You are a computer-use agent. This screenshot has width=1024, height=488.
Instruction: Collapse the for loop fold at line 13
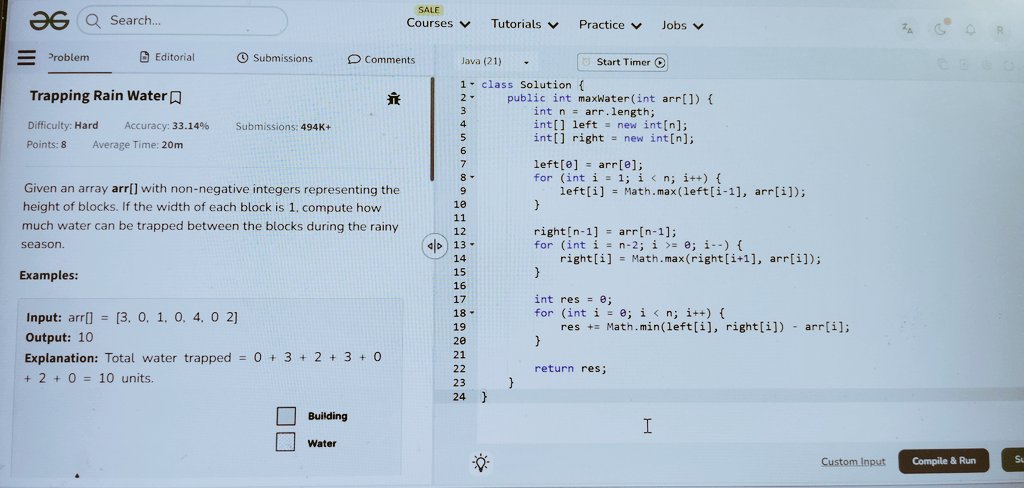(472, 245)
